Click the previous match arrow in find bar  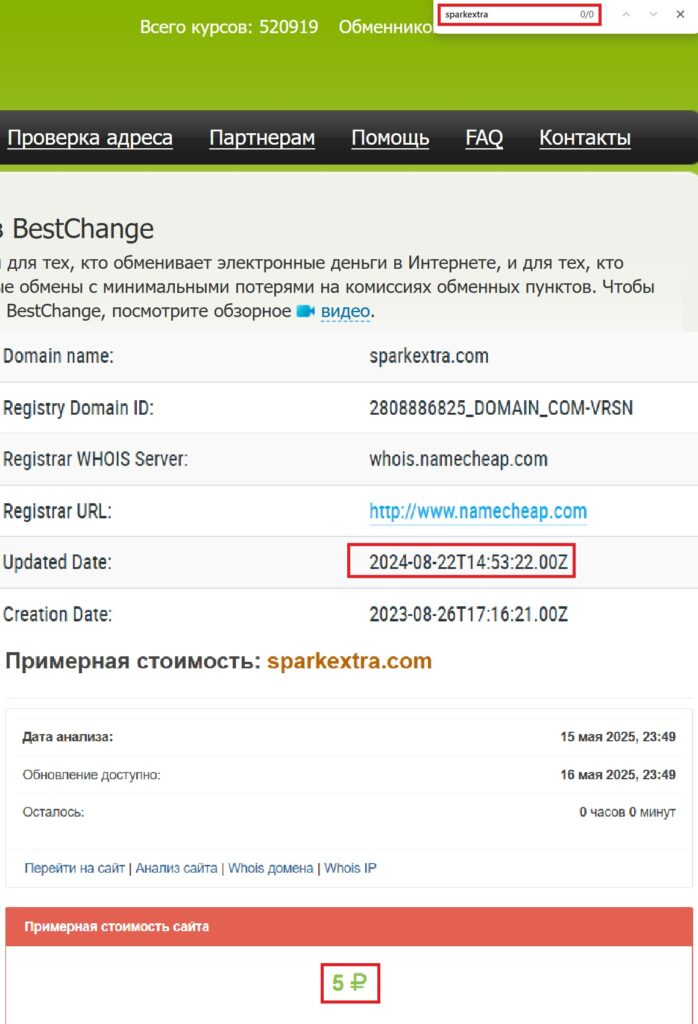tap(626, 15)
